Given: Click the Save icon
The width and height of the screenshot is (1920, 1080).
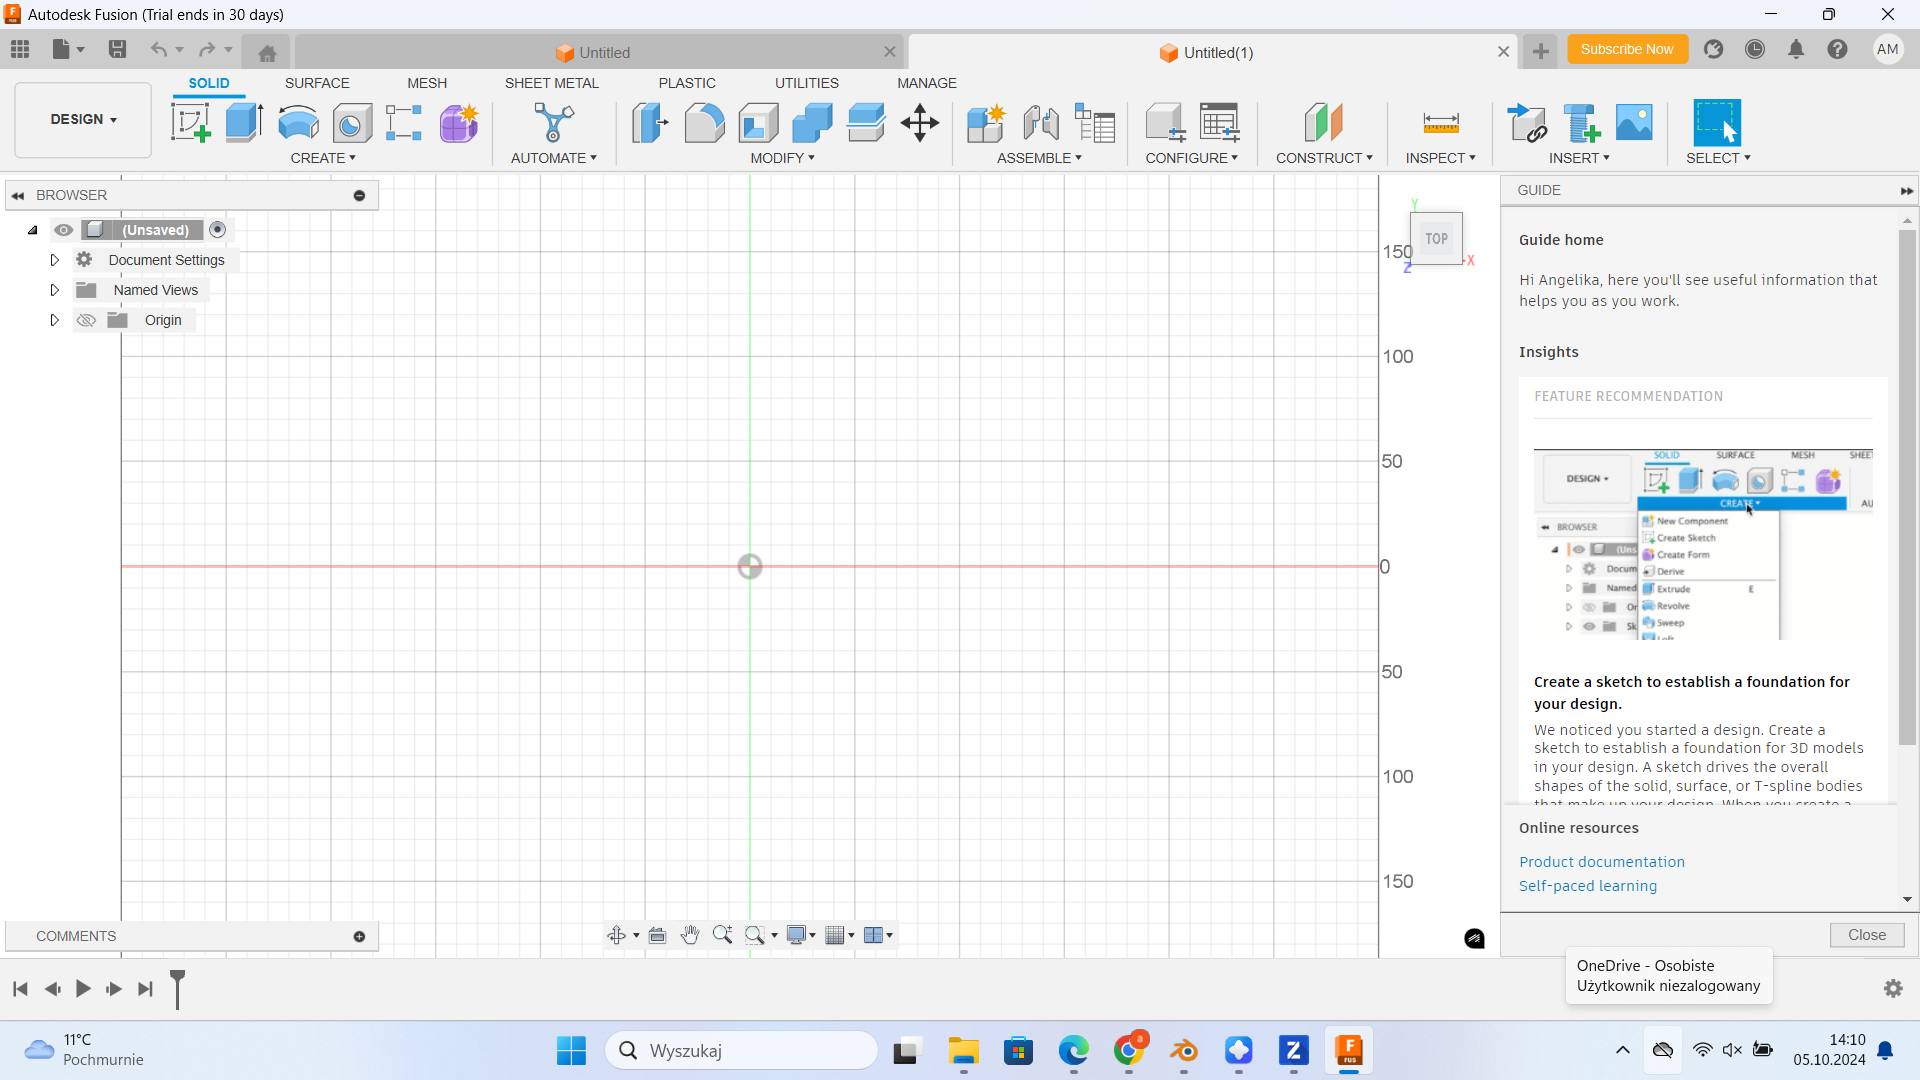Looking at the screenshot, I should (x=117, y=49).
